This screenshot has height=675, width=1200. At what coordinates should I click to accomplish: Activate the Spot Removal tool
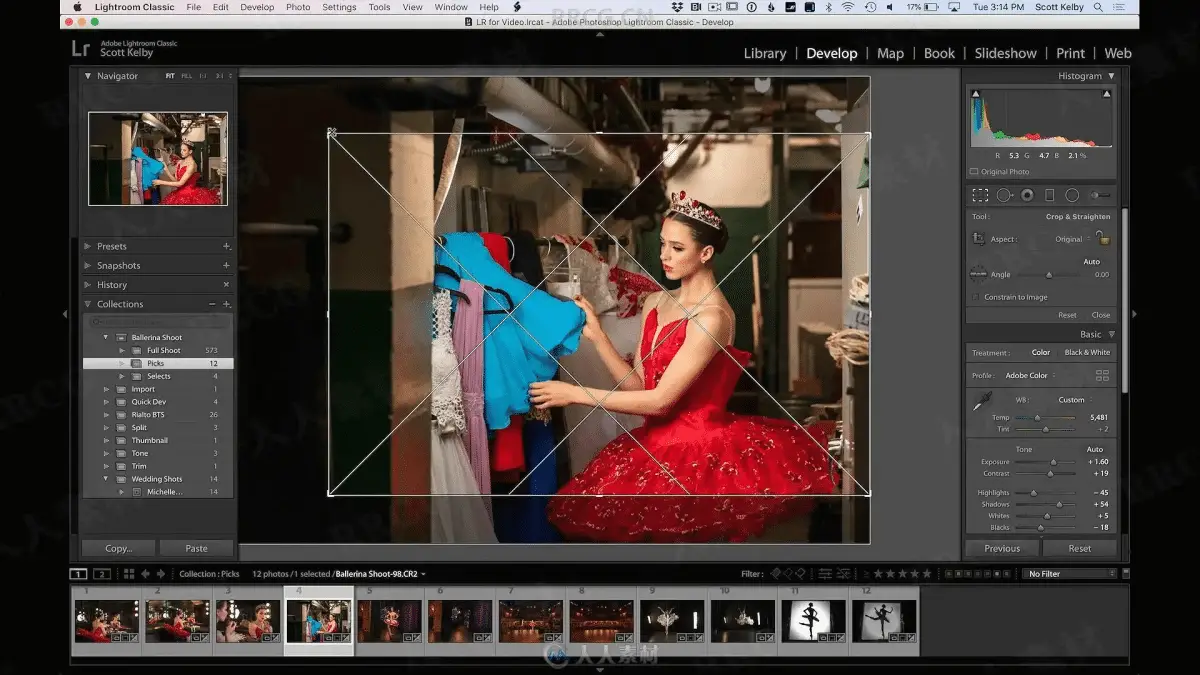[x=1003, y=195]
